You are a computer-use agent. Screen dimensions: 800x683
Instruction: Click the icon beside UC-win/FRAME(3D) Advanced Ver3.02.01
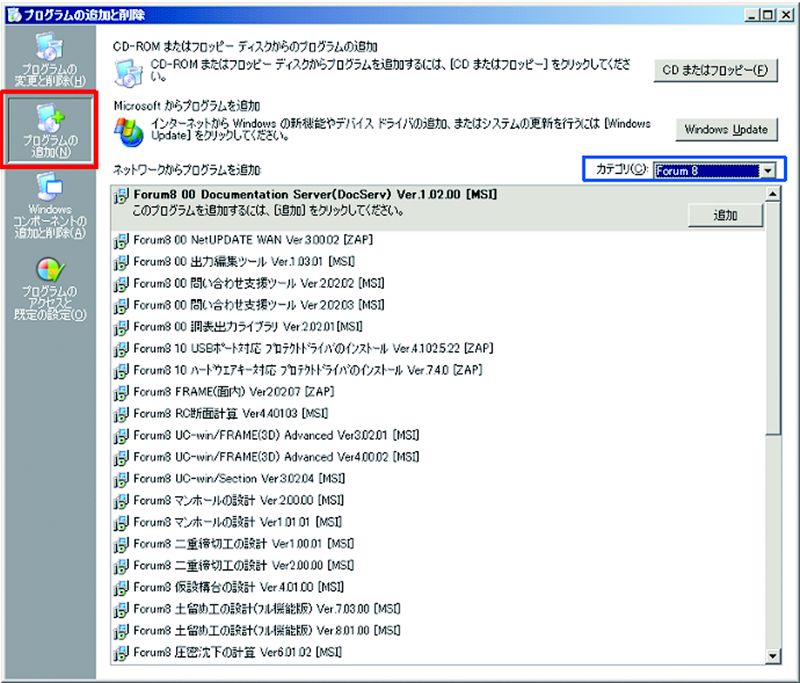point(121,436)
